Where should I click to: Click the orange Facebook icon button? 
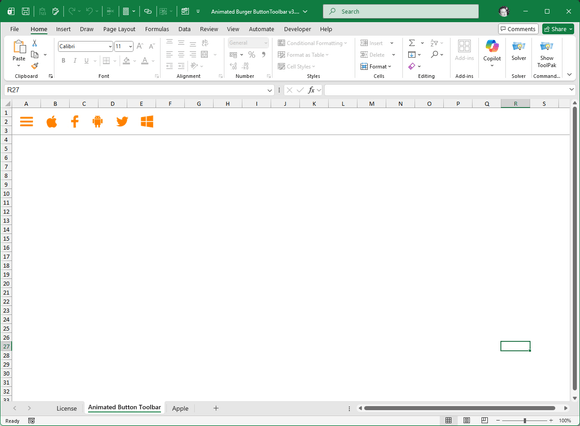tap(75, 121)
